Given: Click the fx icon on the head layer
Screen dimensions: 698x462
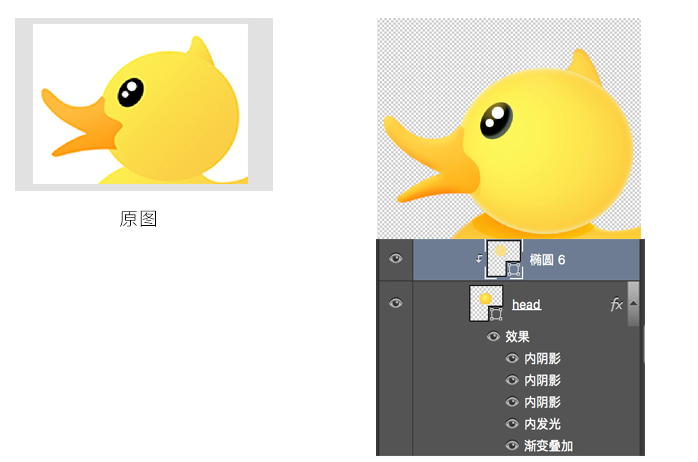Looking at the screenshot, I should tap(616, 304).
